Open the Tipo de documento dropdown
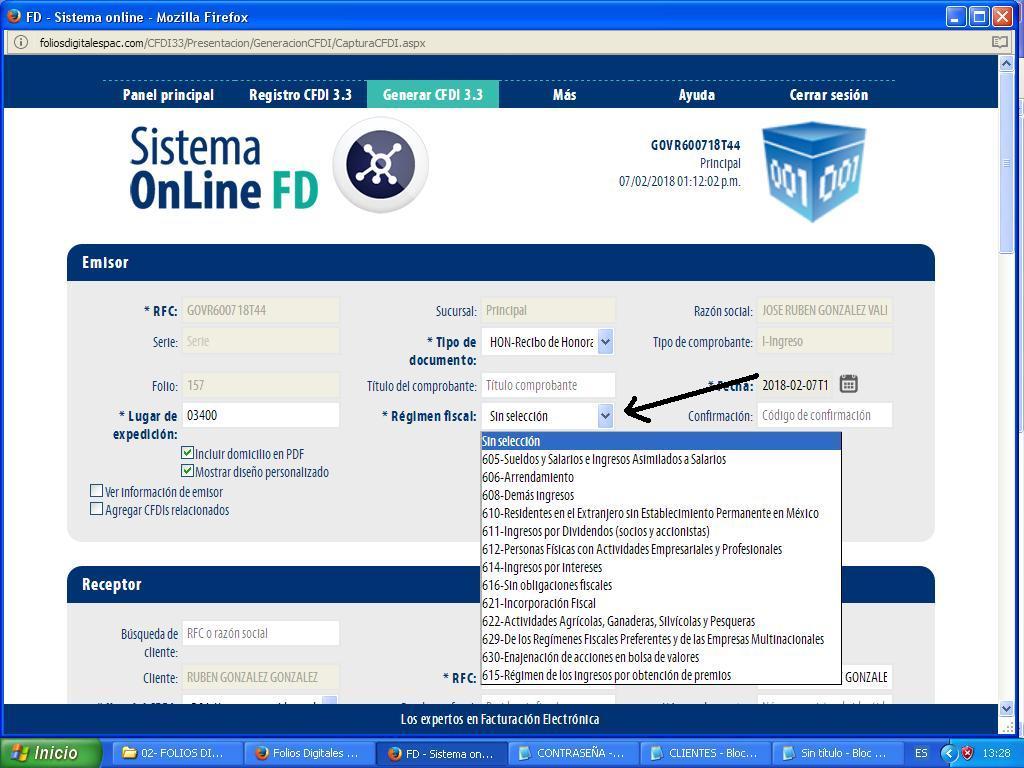 [x=548, y=342]
